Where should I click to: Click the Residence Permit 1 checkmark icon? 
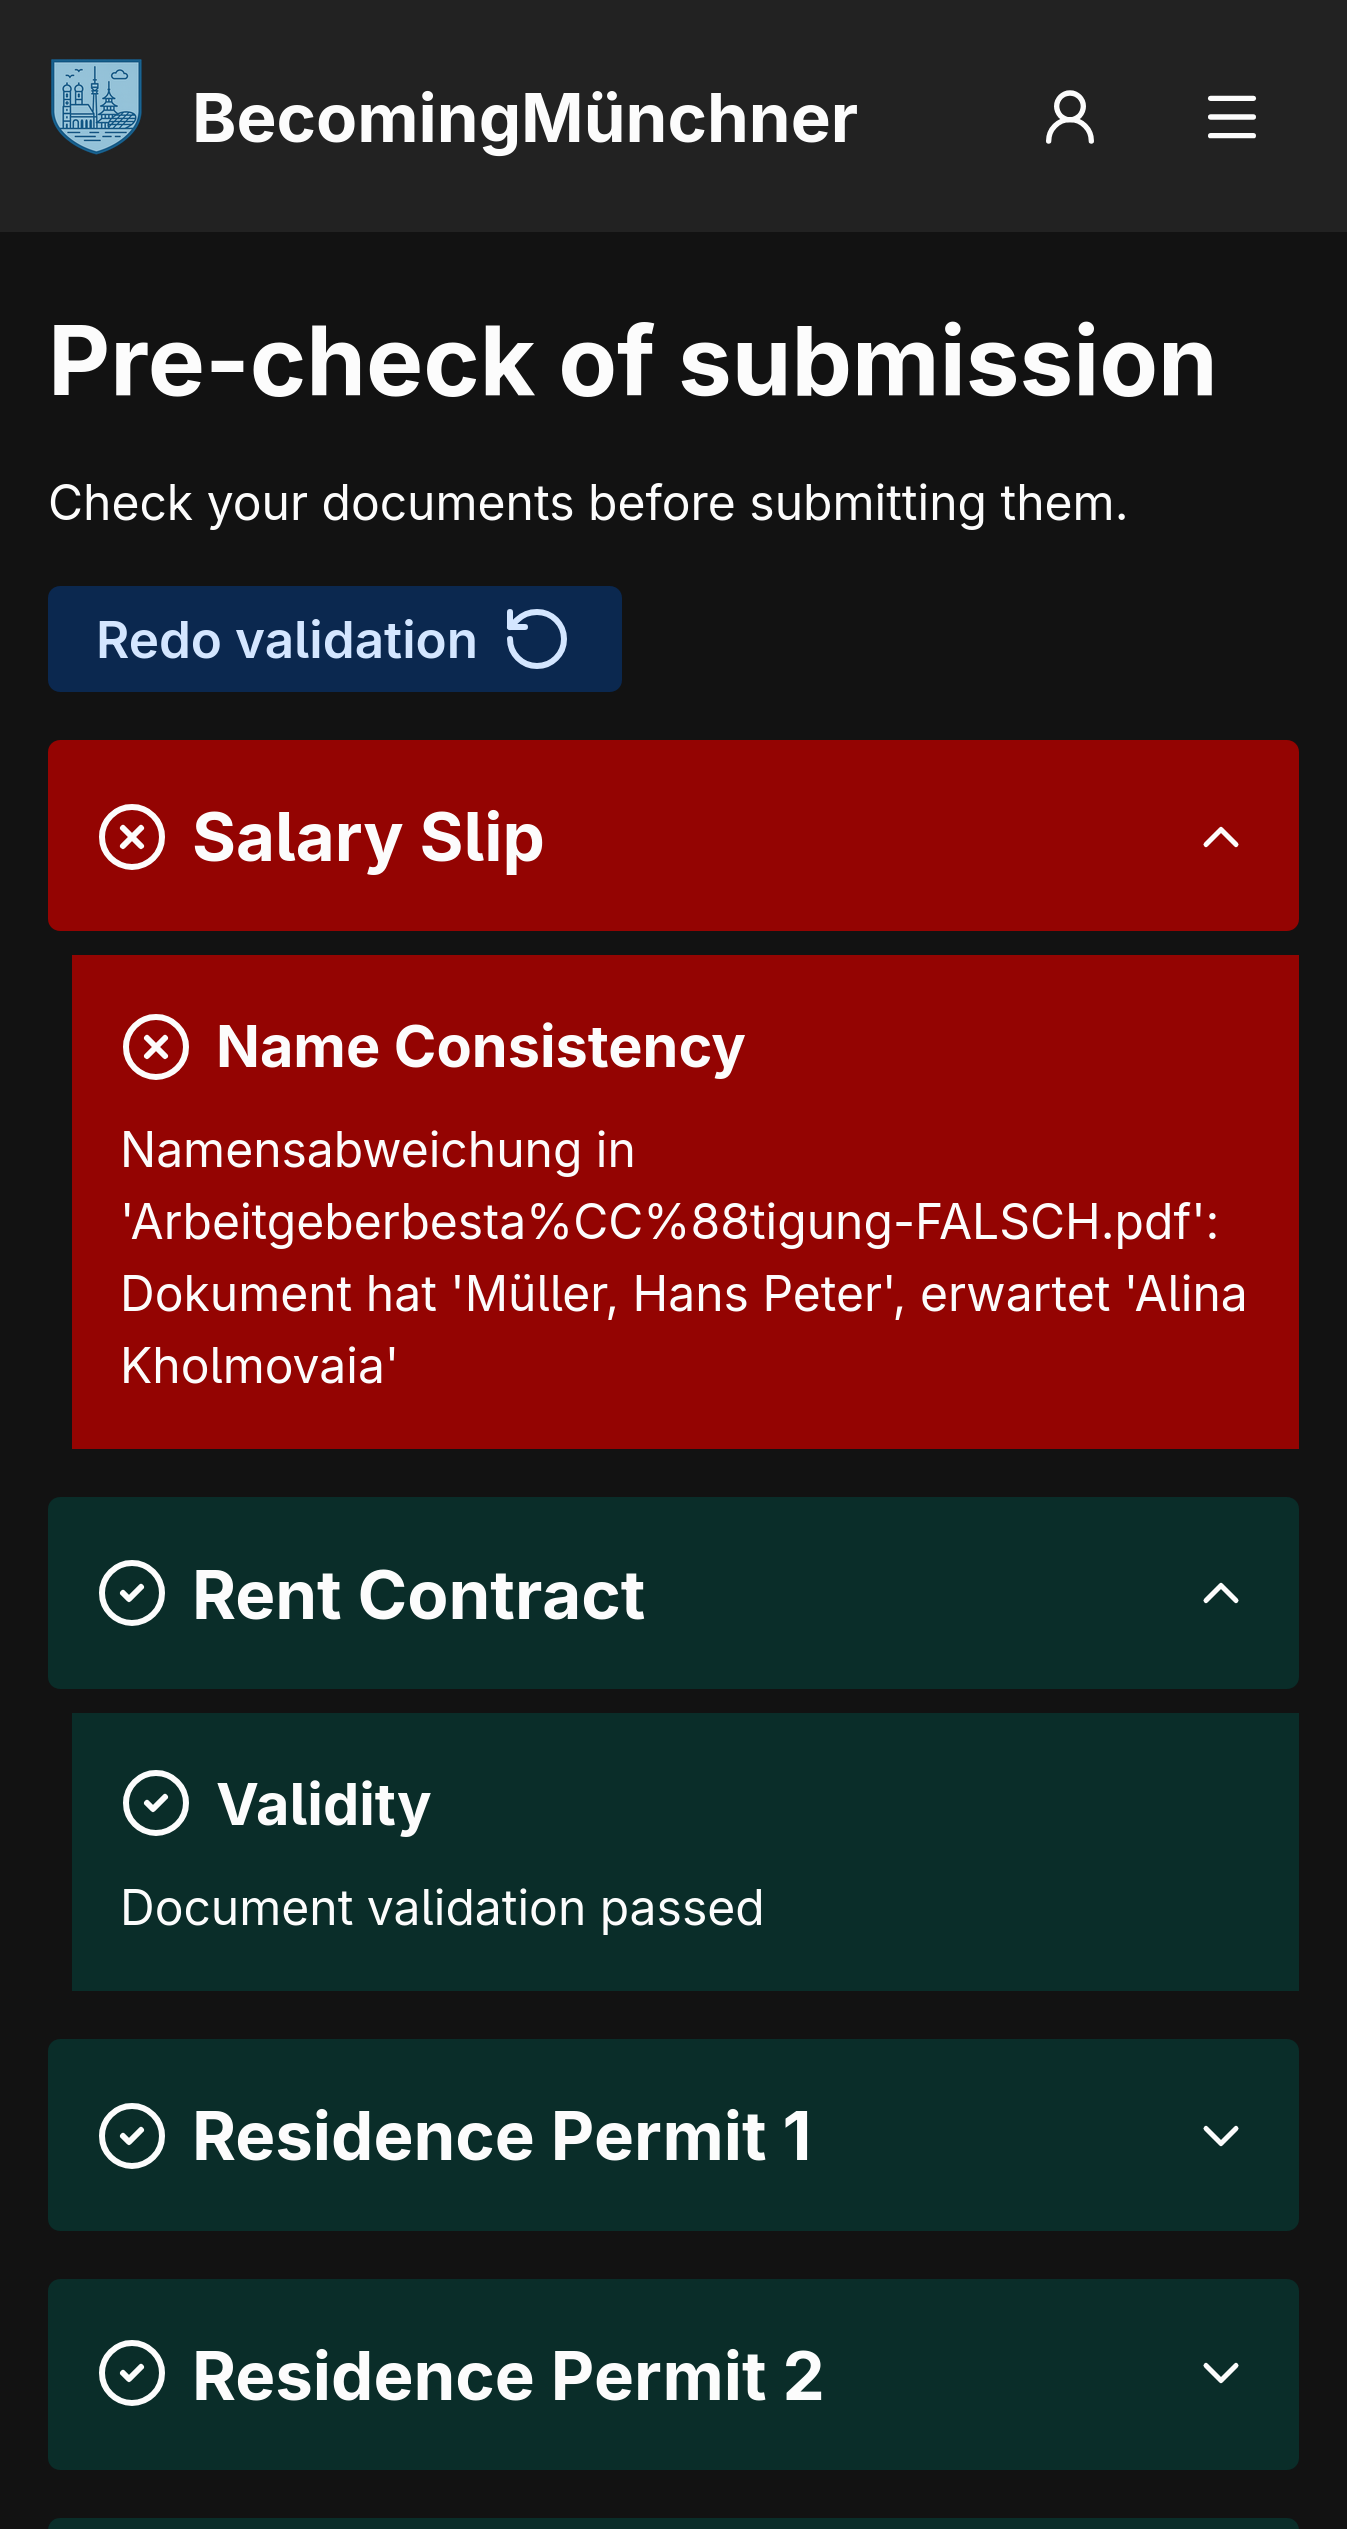tap(132, 2135)
